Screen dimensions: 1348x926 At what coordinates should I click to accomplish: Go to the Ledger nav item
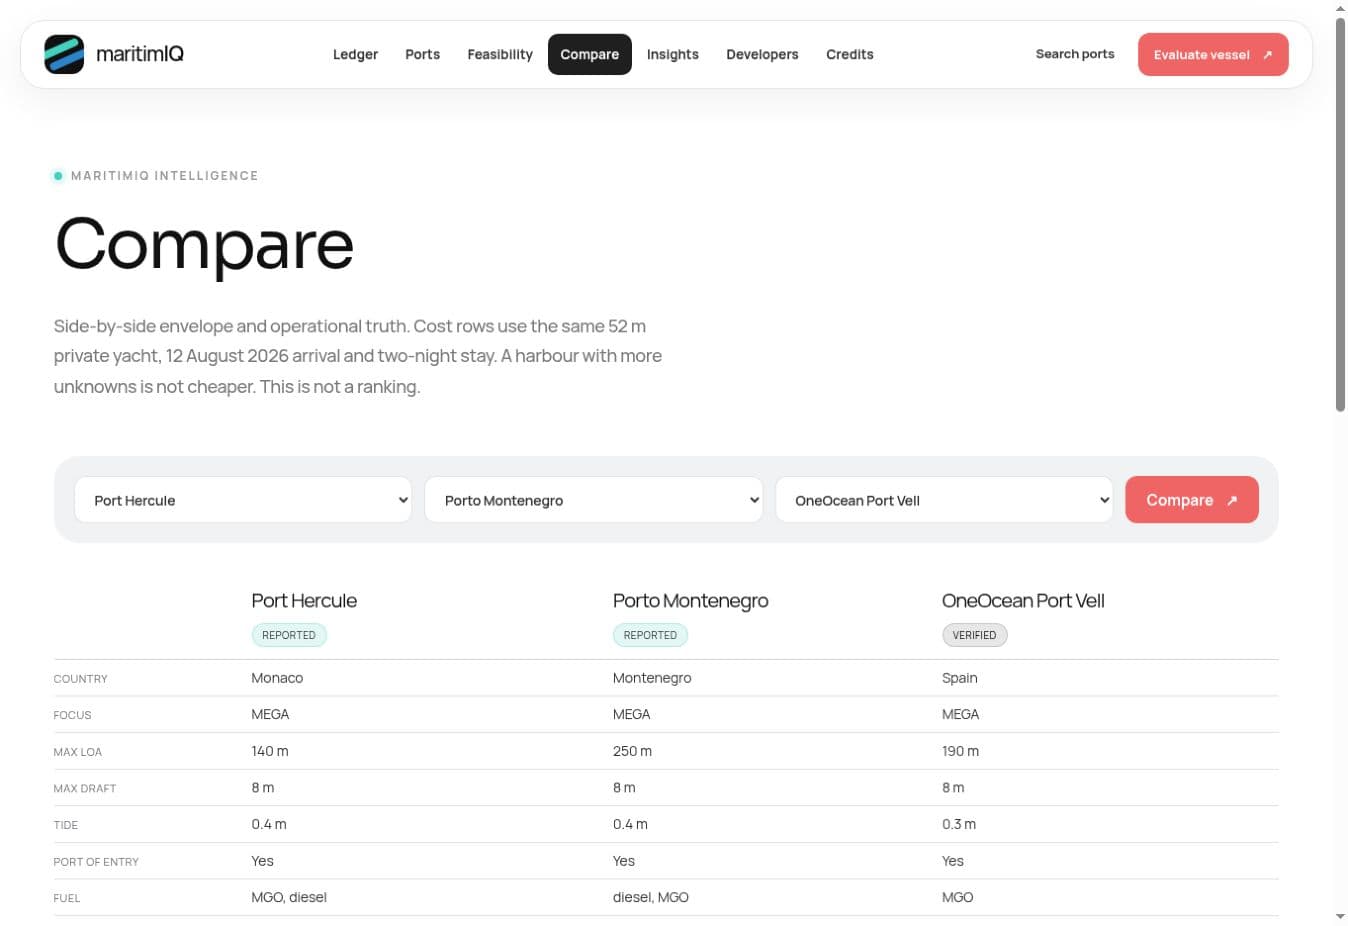tap(355, 55)
